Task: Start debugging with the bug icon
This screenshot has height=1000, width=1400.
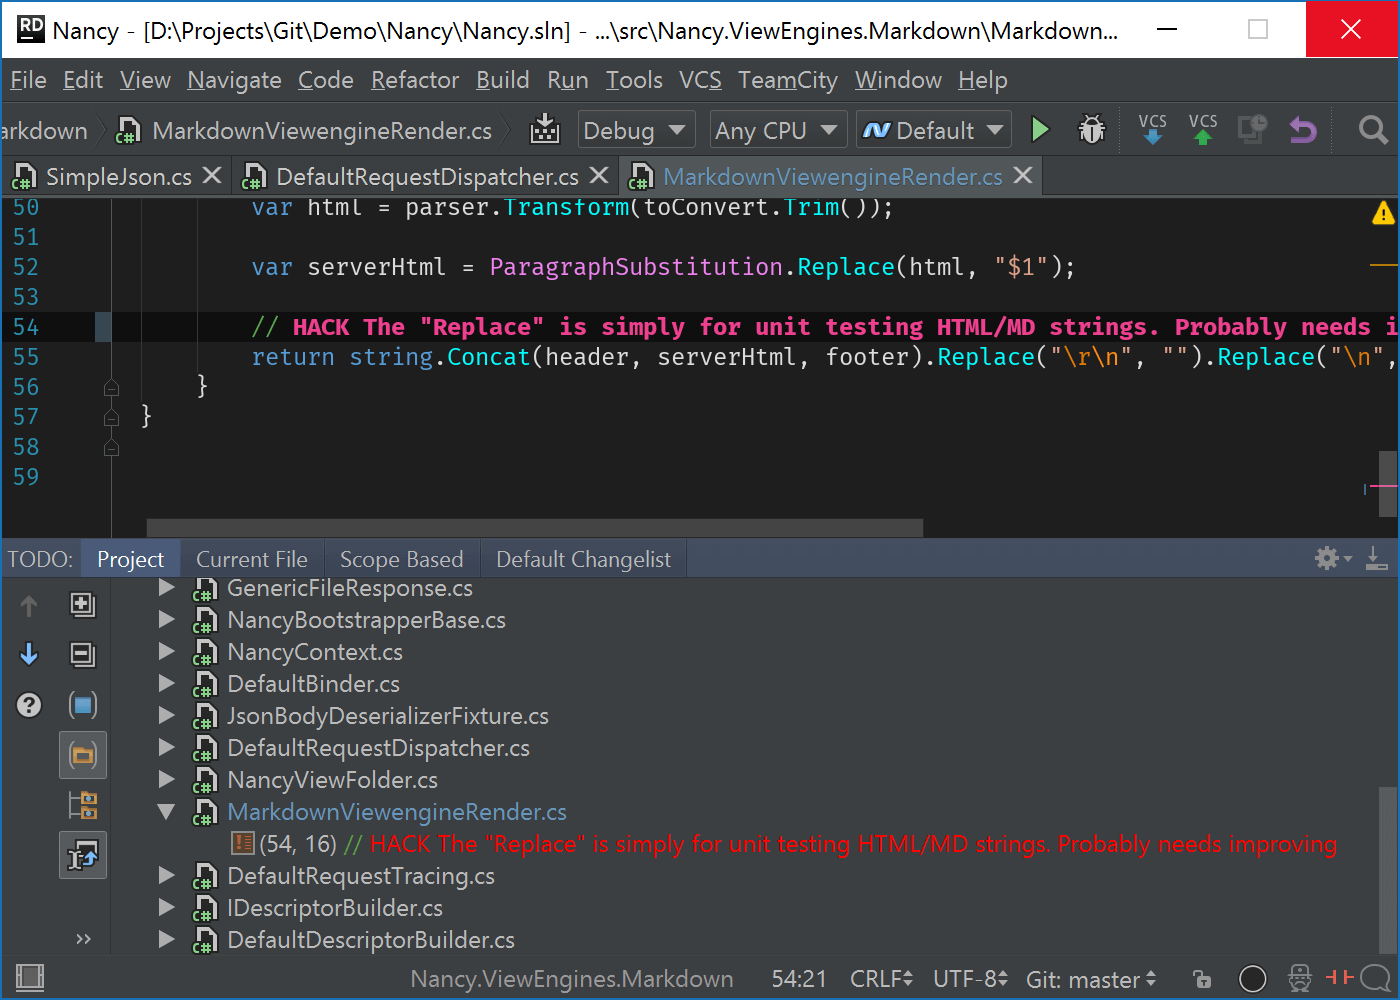Action: (1092, 130)
